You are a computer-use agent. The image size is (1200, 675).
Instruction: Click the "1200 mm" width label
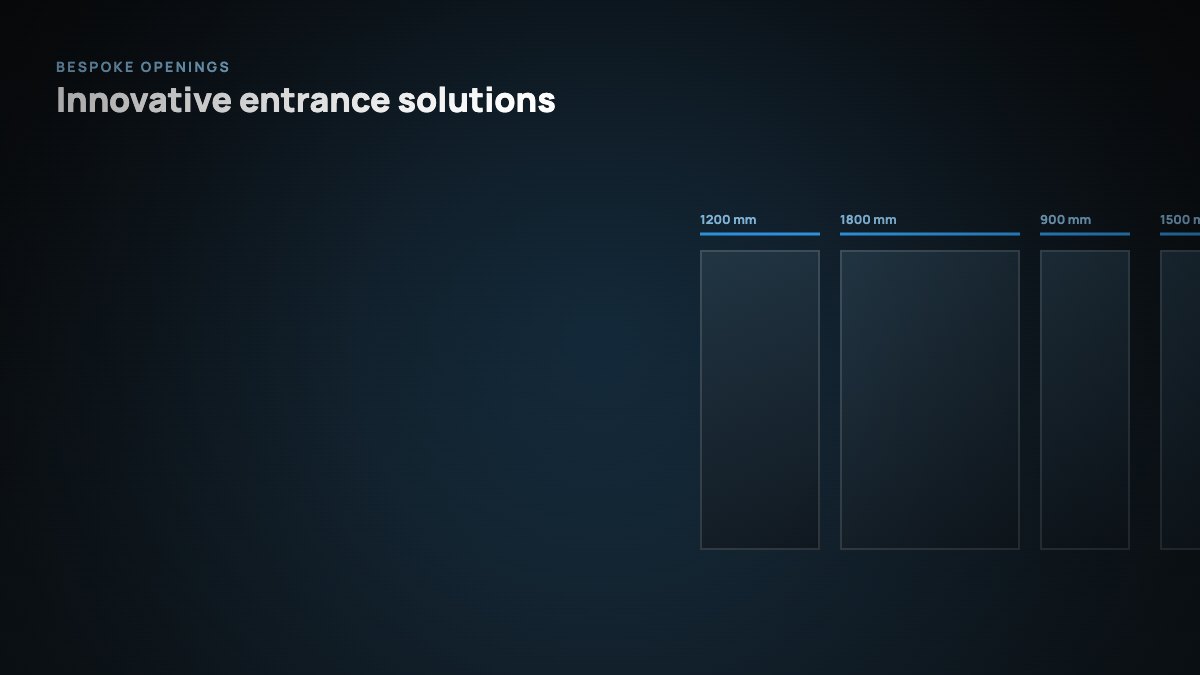click(728, 220)
